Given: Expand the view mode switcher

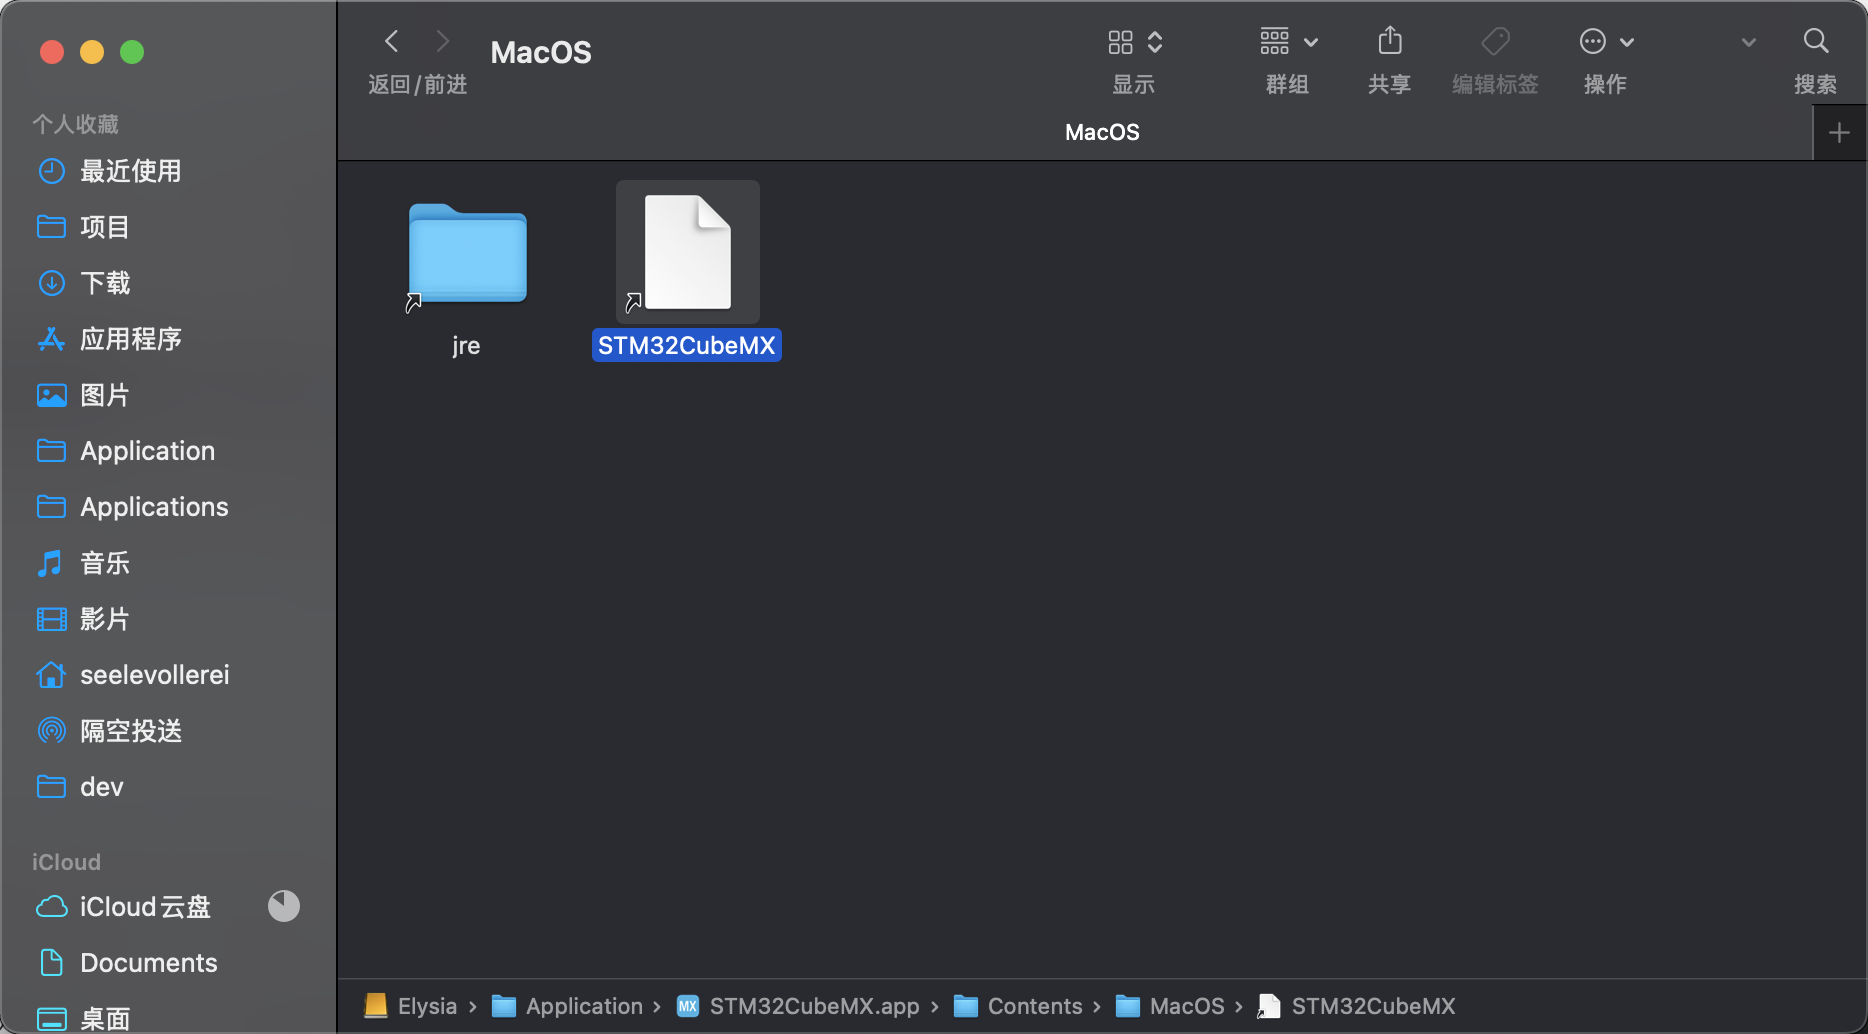Looking at the screenshot, I should point(1134,42).
